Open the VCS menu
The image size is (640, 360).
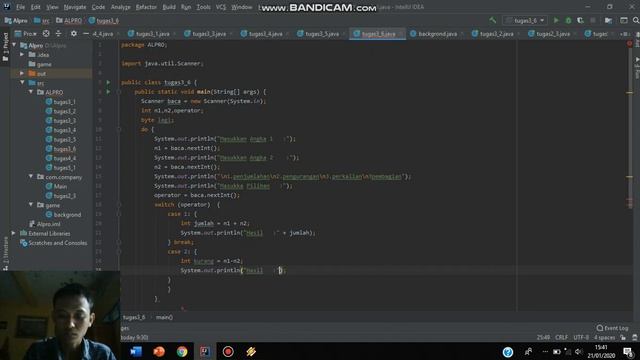[221, 7]
